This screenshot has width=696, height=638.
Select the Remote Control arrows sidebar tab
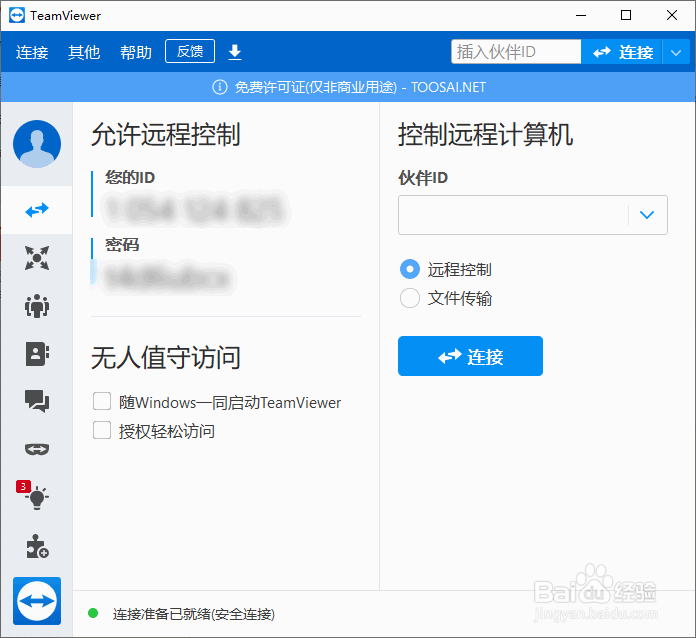coord(37,210)
